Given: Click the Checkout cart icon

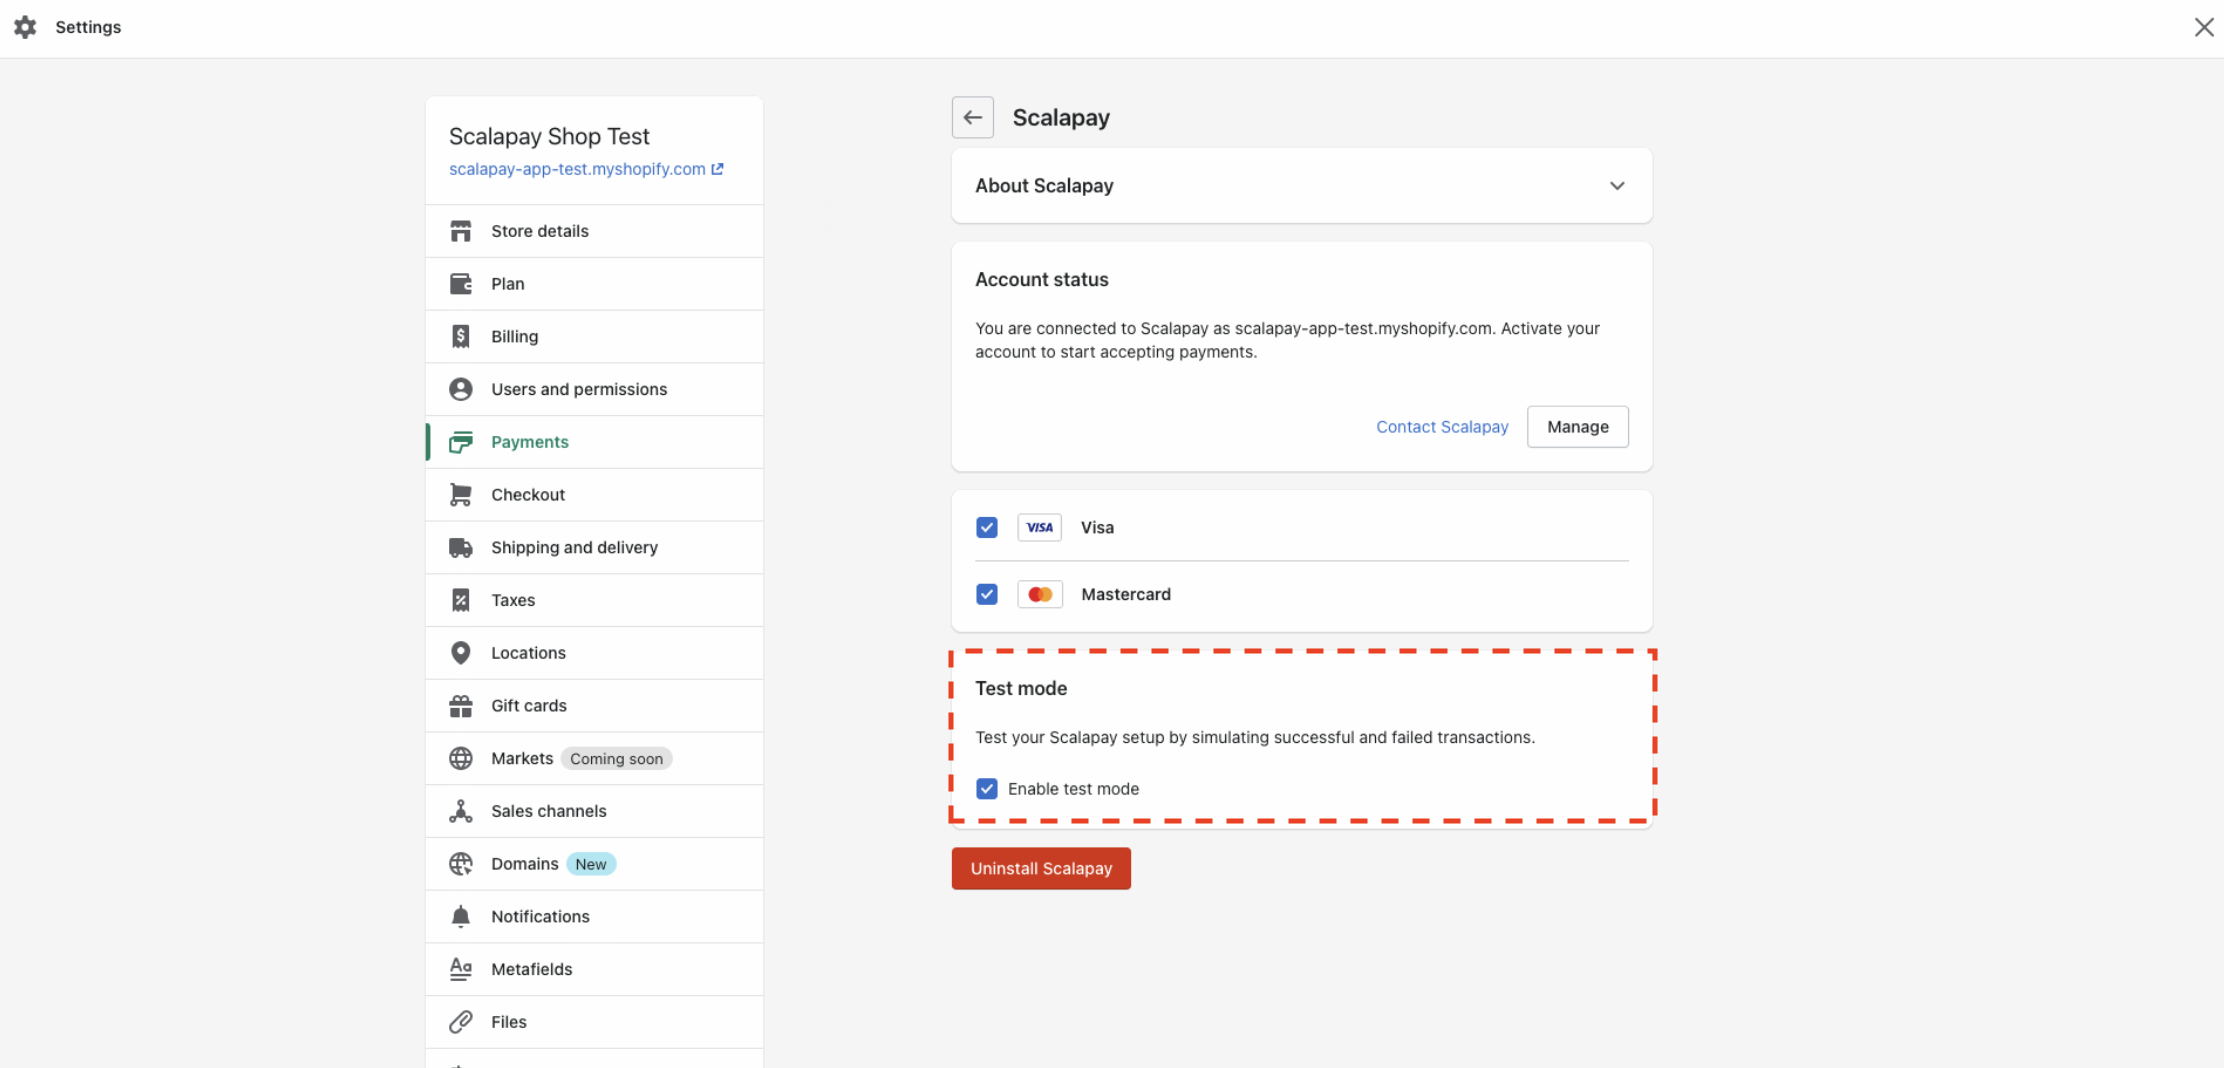Looking at the screenshot, I should click(460, 495).
